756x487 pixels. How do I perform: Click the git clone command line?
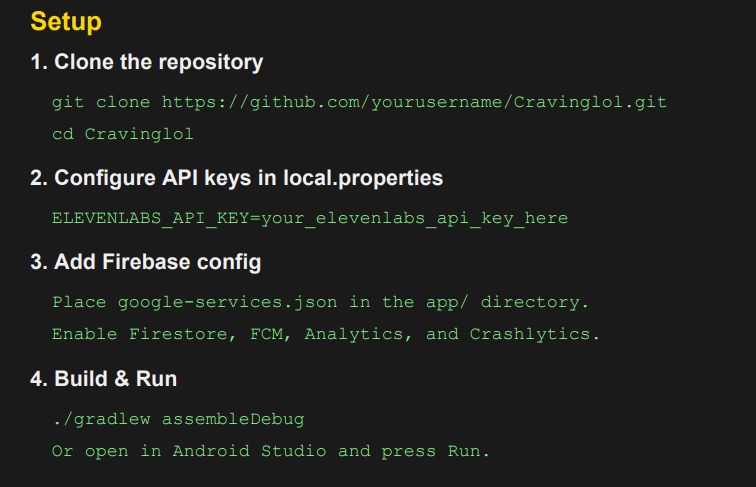359,102
